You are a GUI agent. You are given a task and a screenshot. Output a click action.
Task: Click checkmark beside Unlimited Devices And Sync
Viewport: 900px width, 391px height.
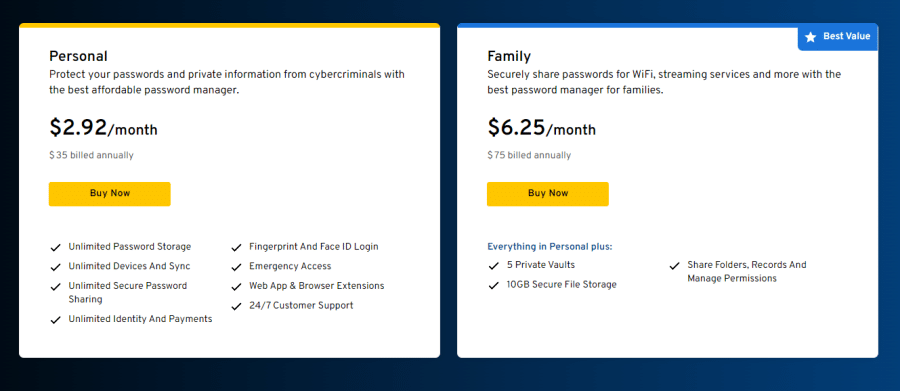(56, 268)
